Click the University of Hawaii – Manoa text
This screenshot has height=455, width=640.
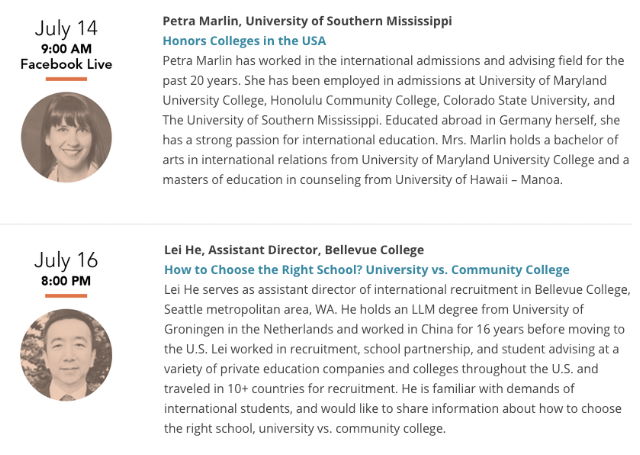coord(478,180)
